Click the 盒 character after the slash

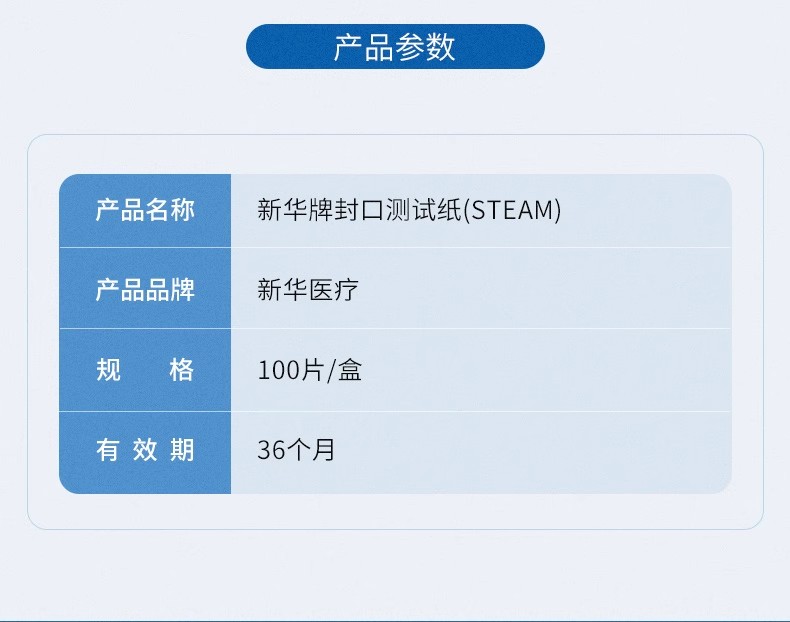(x=350, y=371)
